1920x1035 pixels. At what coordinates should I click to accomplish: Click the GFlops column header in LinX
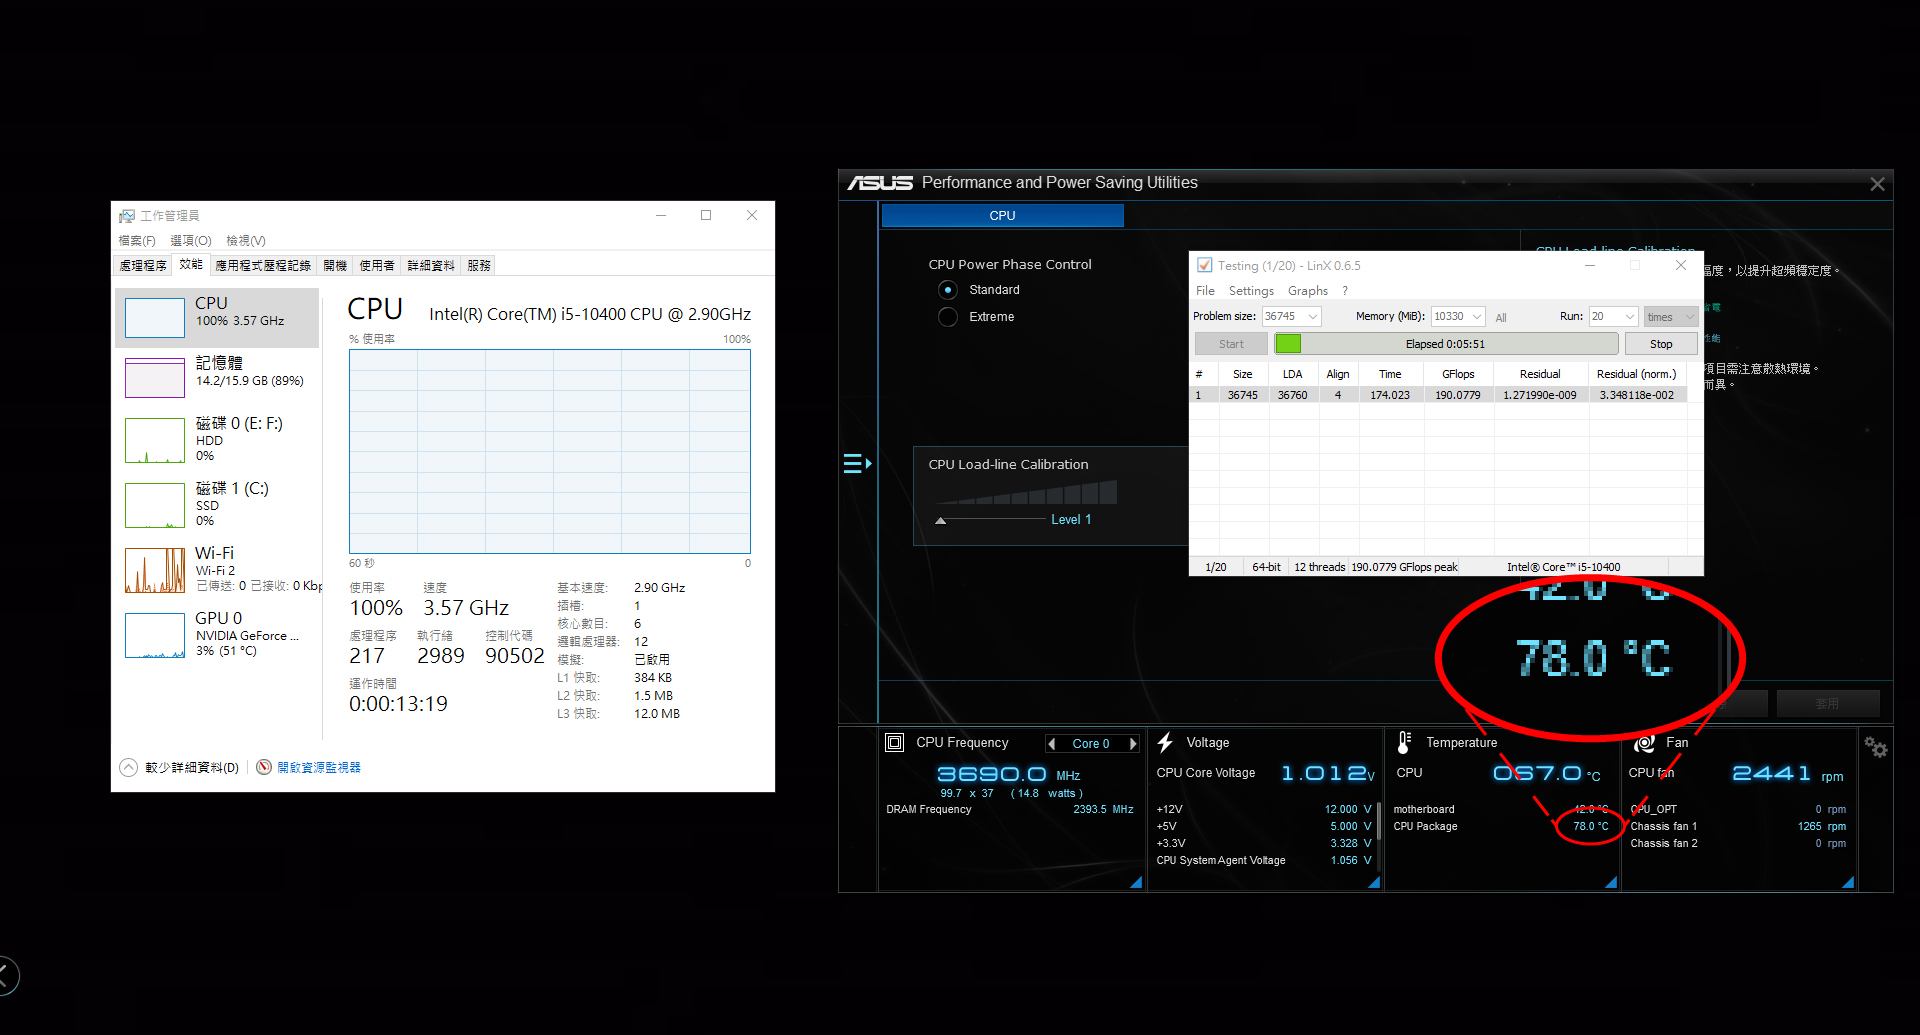tap(1458, 374)
